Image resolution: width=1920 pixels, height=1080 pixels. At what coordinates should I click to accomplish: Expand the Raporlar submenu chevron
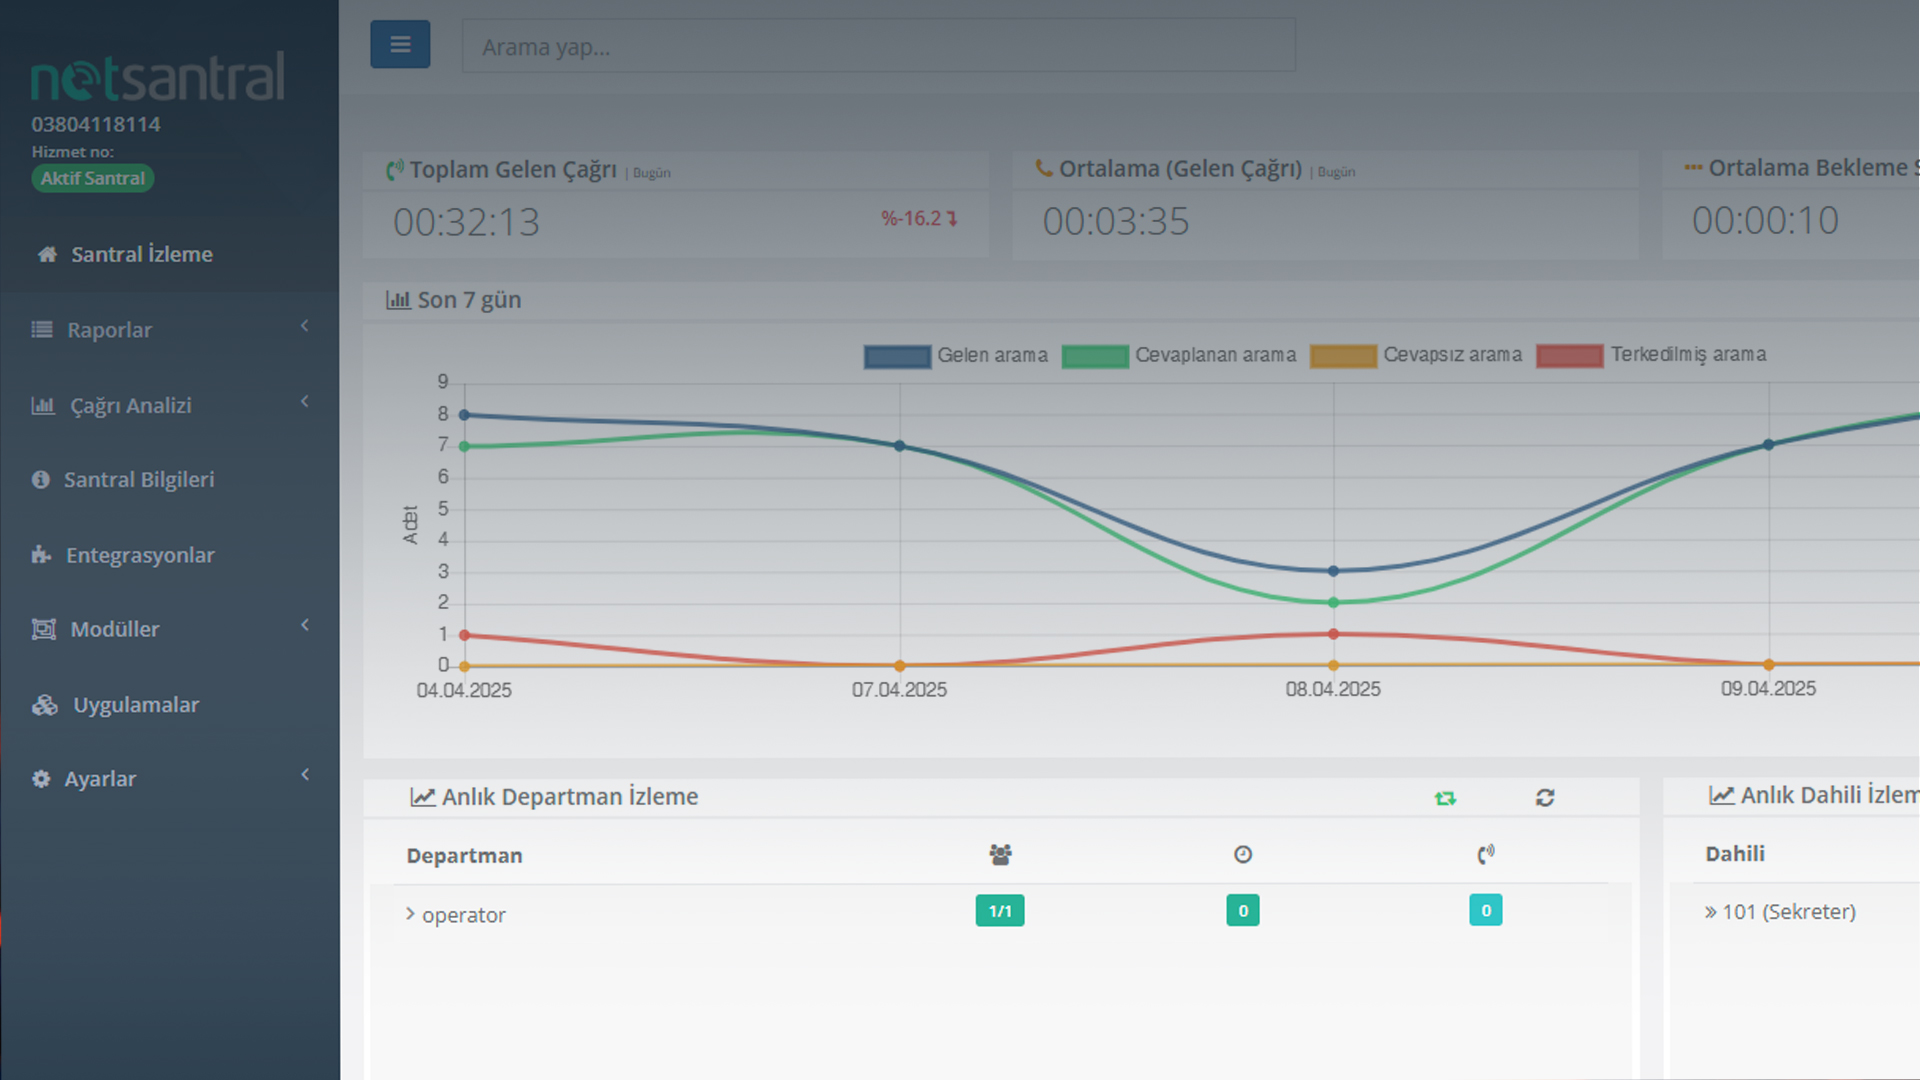coord(305,326)
